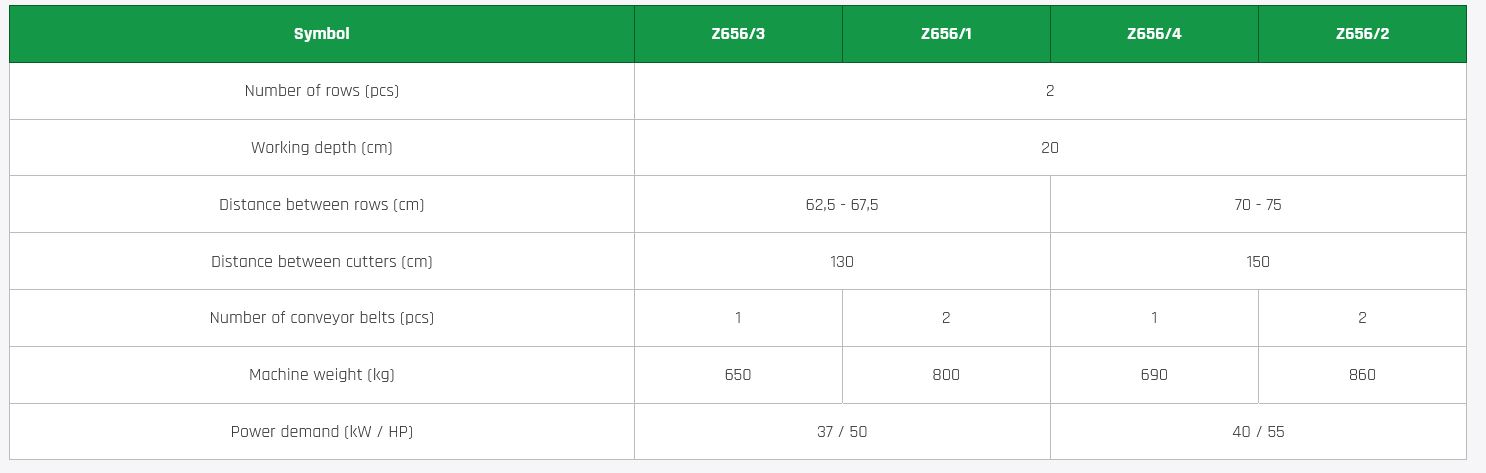The image size is (1486, 473).
Task: Click the Z656/2 column header
Action: 1362,34
